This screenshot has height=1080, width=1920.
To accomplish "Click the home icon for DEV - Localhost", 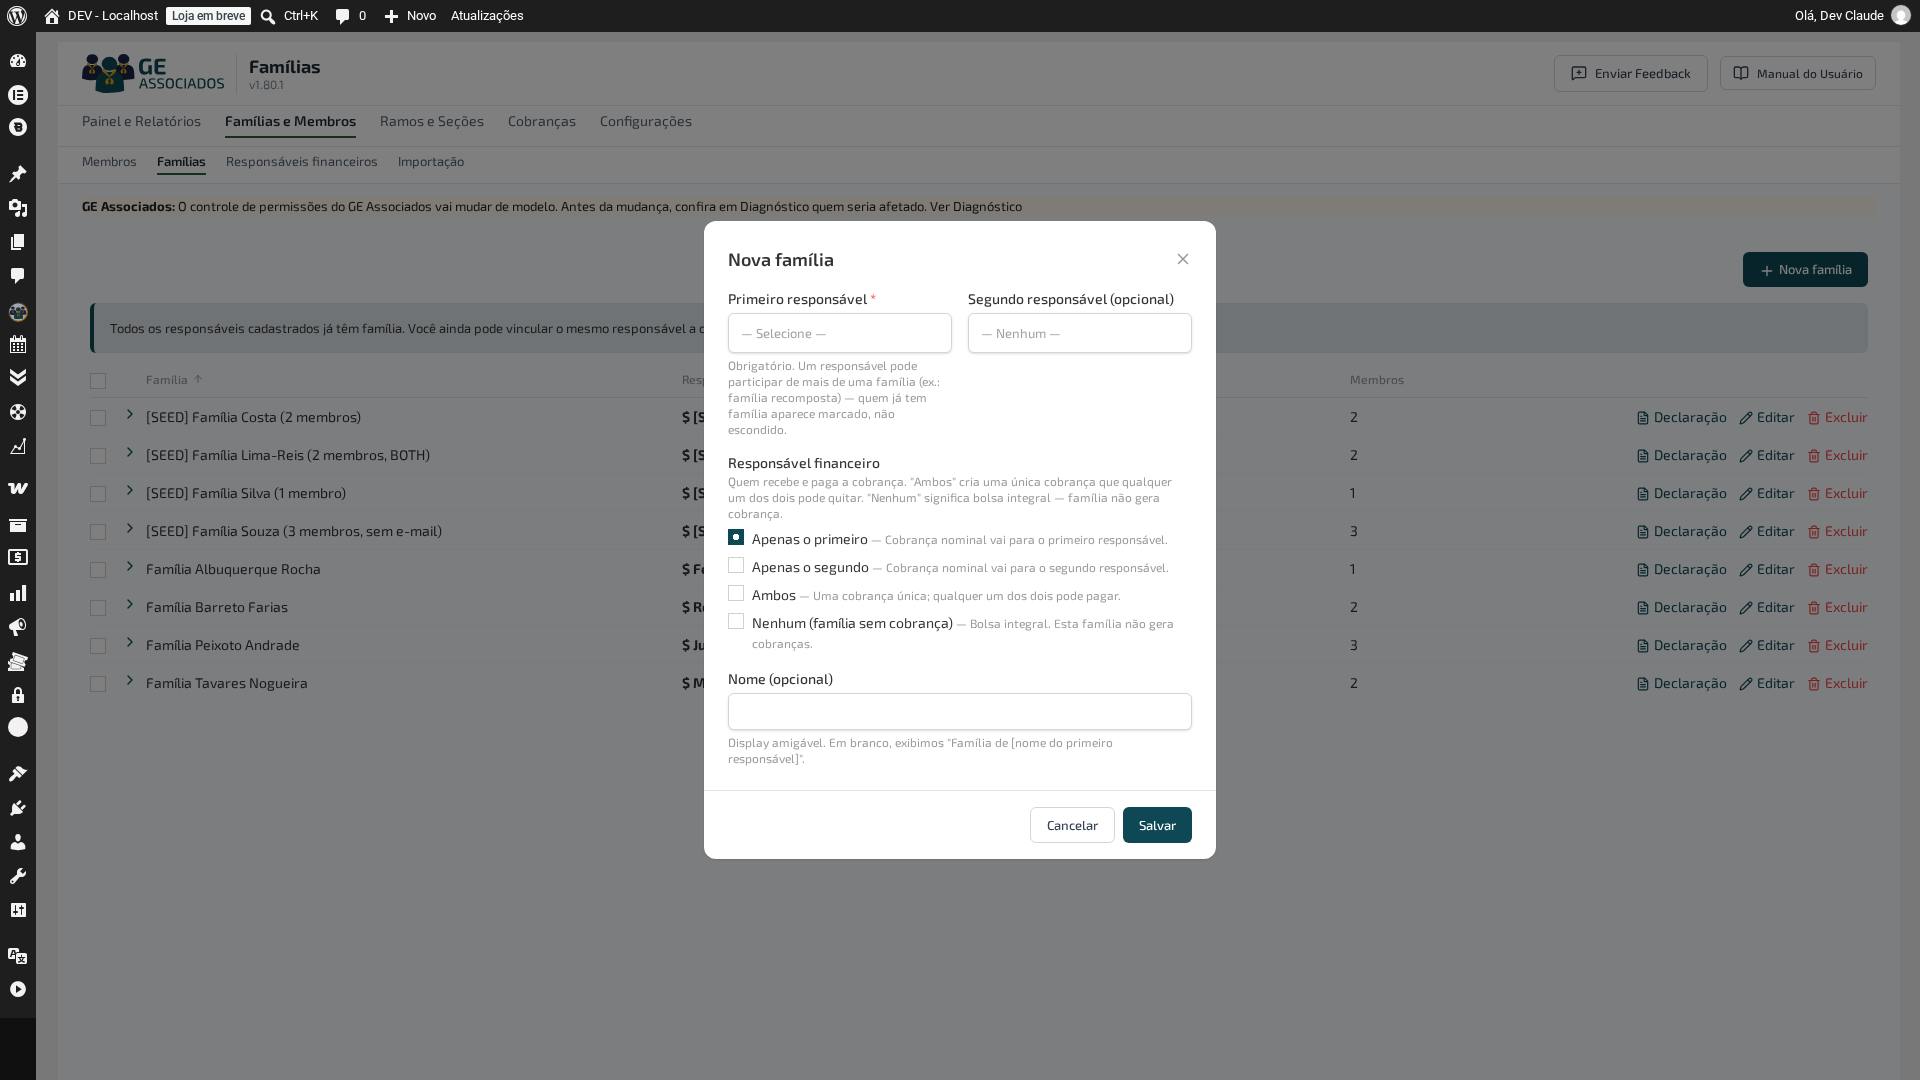I will [x=52, y=16].
